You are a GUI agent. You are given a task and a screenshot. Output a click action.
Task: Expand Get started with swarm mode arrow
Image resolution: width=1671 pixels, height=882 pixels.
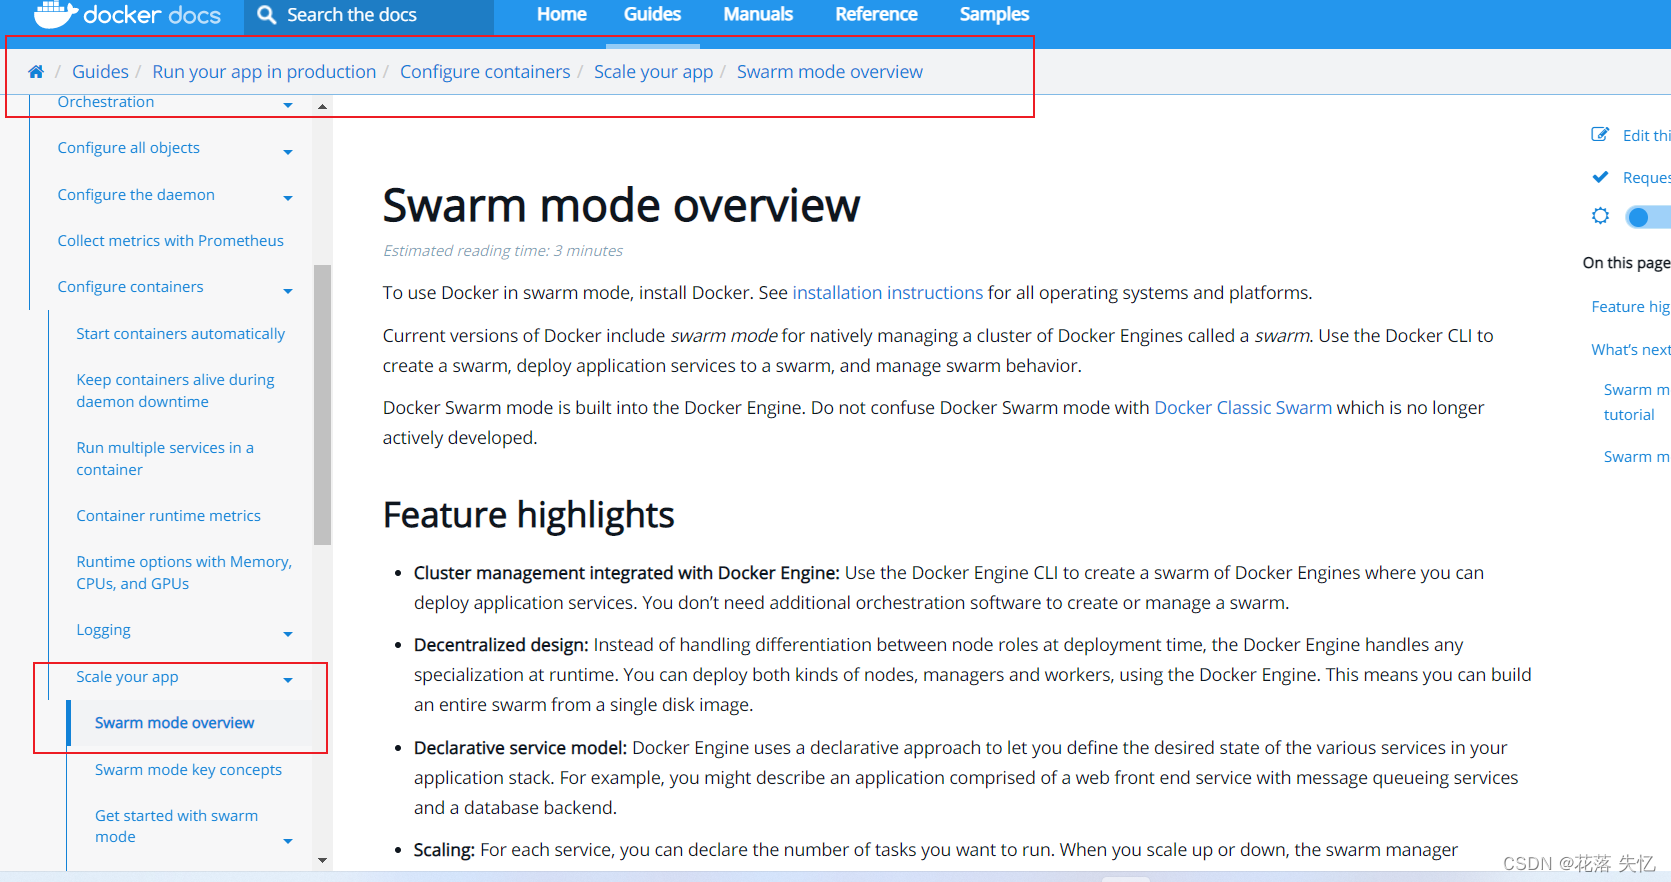pos(288,841)
